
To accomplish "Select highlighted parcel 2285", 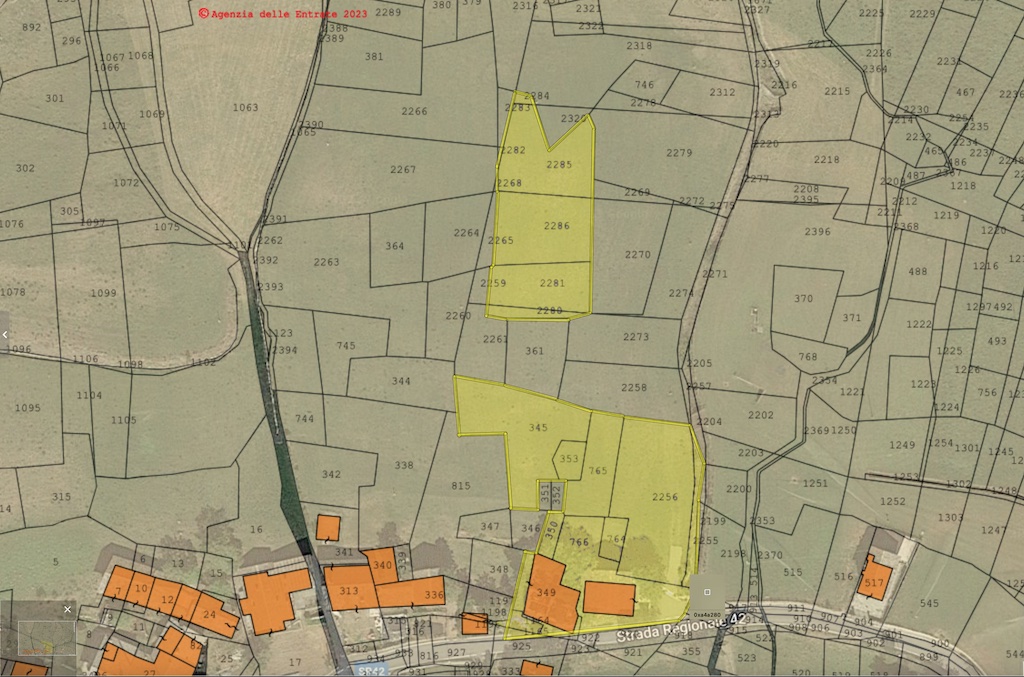I will click(560, 164).
